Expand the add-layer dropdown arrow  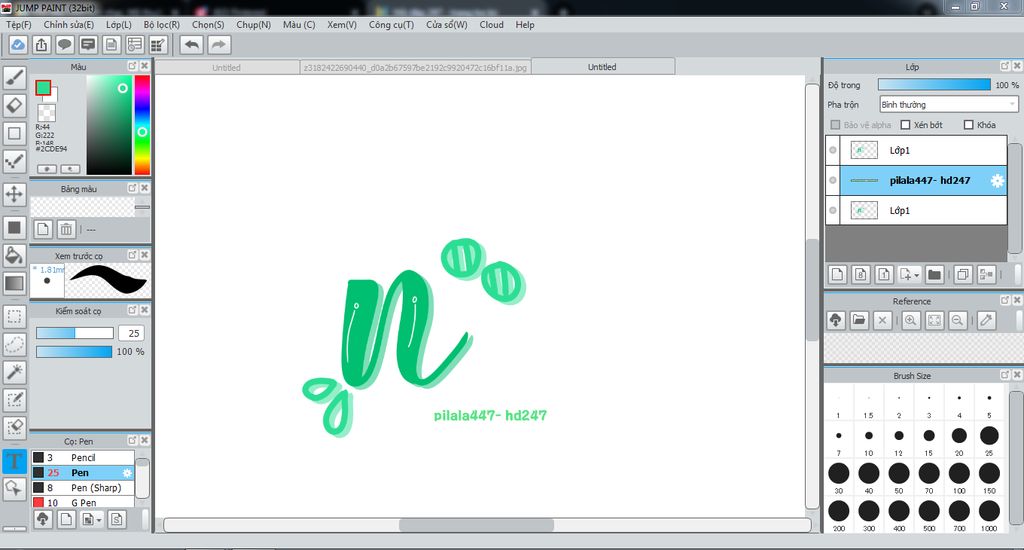pos(916,275)
